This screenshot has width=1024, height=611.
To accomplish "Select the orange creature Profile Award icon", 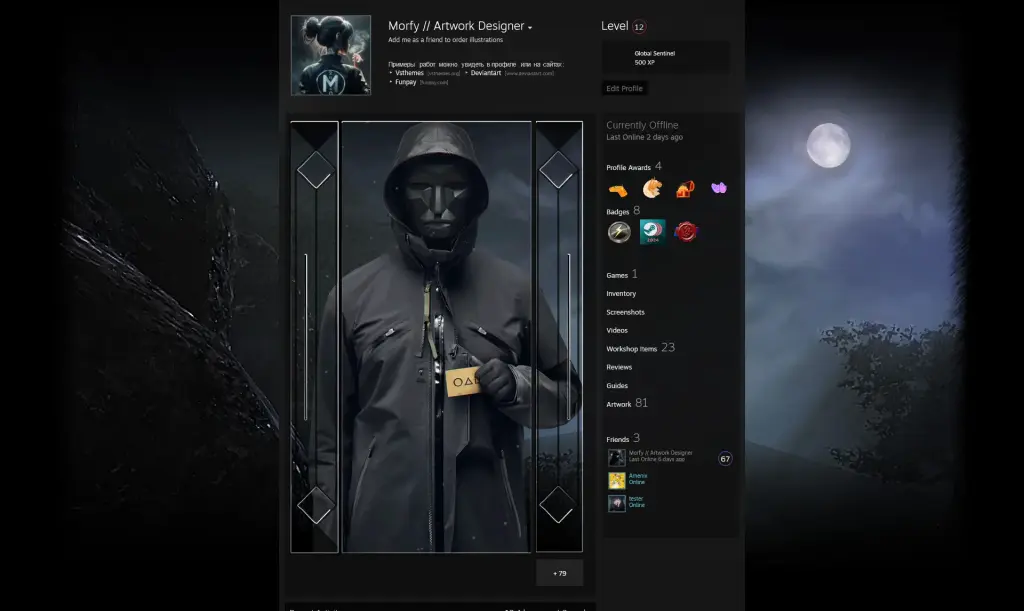I will 652,187.
